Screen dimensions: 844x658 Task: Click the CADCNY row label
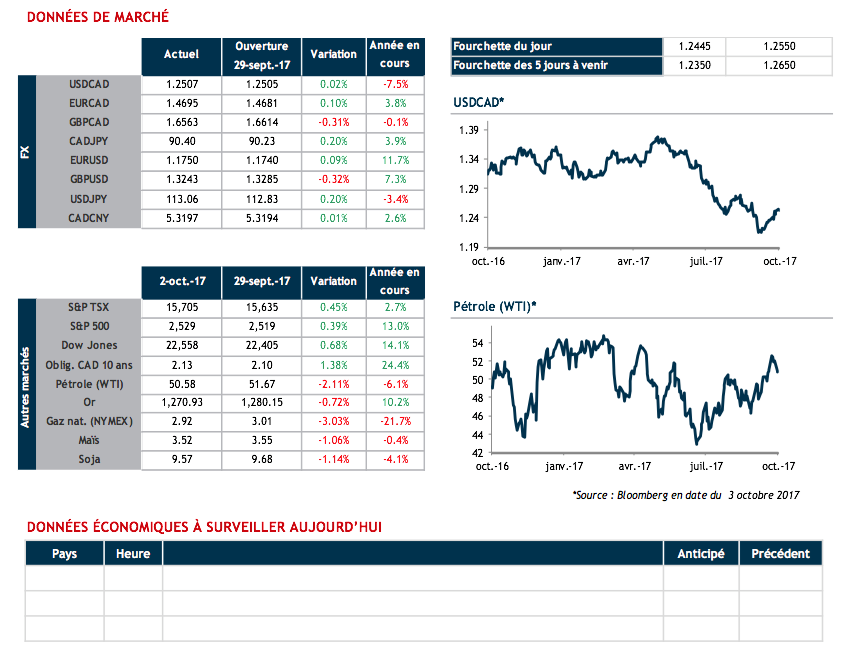[89, 217]
